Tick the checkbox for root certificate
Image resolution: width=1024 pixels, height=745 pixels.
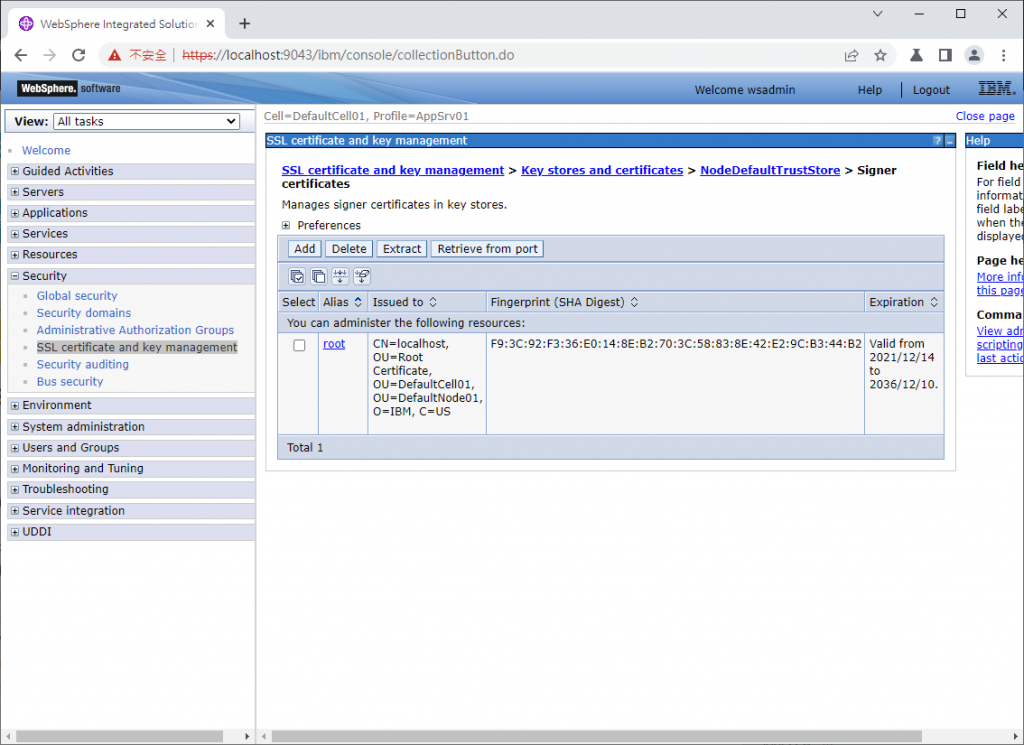coord(299,345)
